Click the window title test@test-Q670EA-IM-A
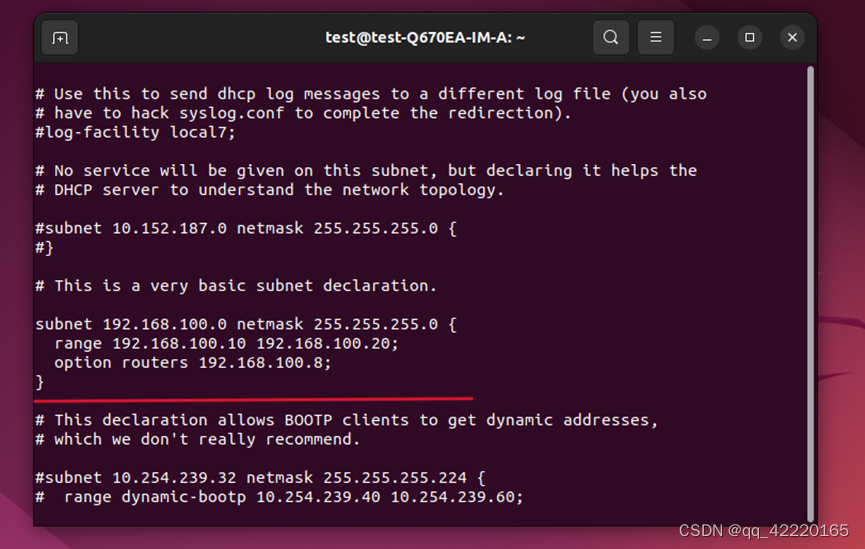This screenshot has height=549, width=865. pyautogui.click(x=425, y=38)
